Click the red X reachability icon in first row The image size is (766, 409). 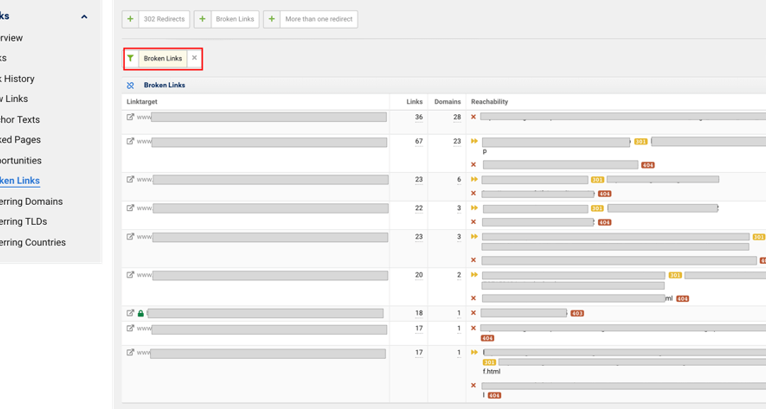click(473, 117)
